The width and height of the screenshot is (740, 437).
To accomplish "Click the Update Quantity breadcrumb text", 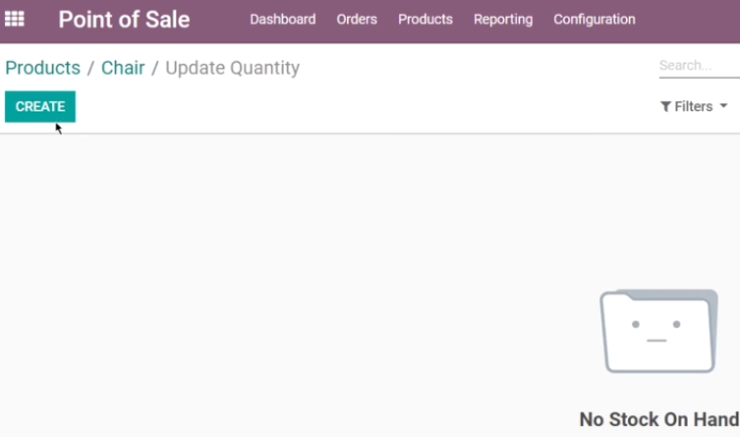I will pyautogui.click(x=232, y=68).
